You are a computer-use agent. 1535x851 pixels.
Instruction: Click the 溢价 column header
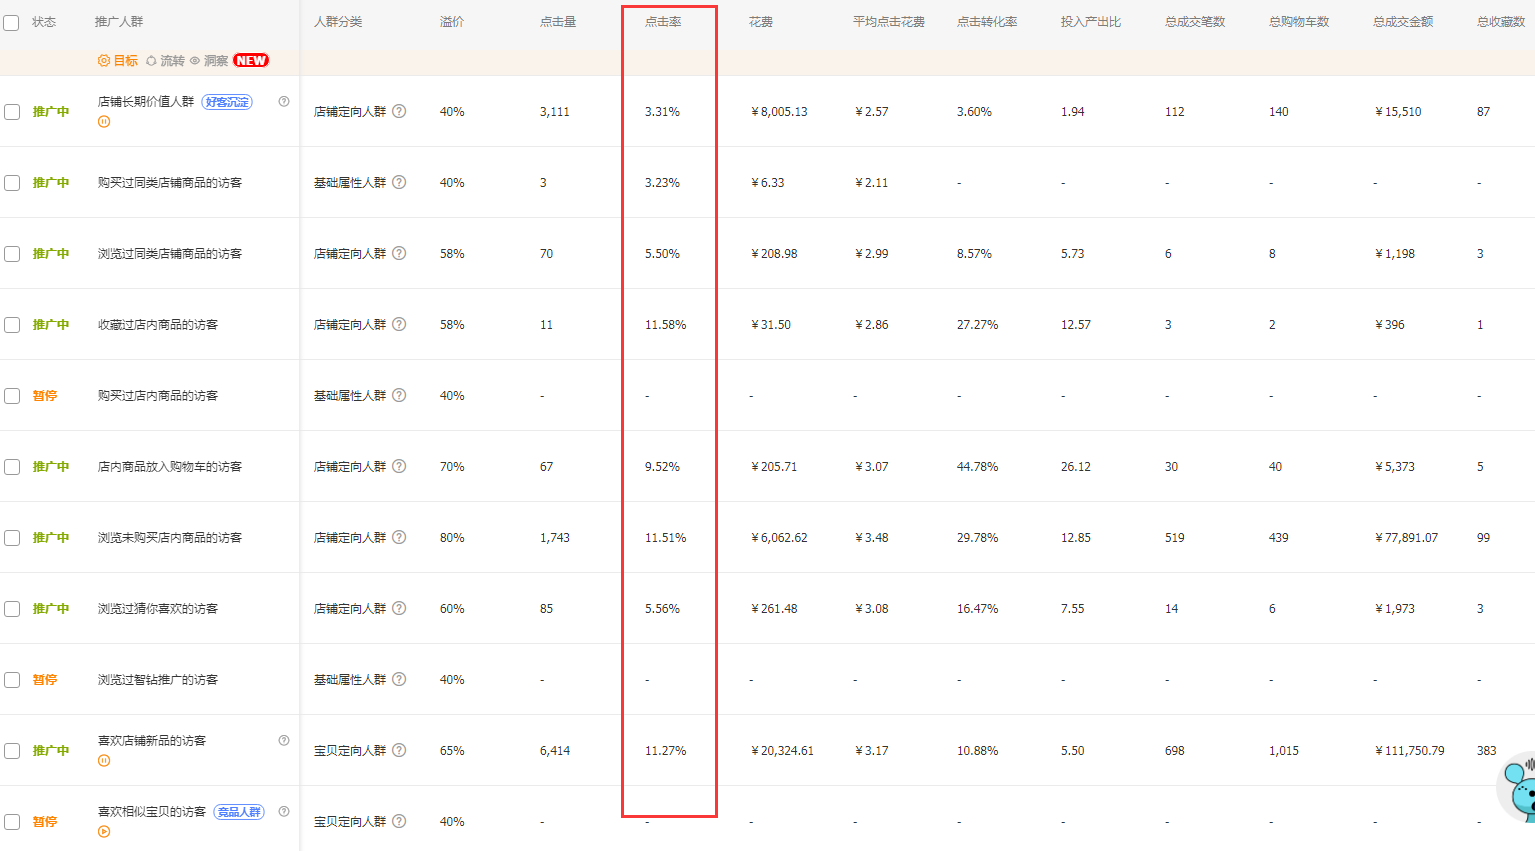click(452, 22)
